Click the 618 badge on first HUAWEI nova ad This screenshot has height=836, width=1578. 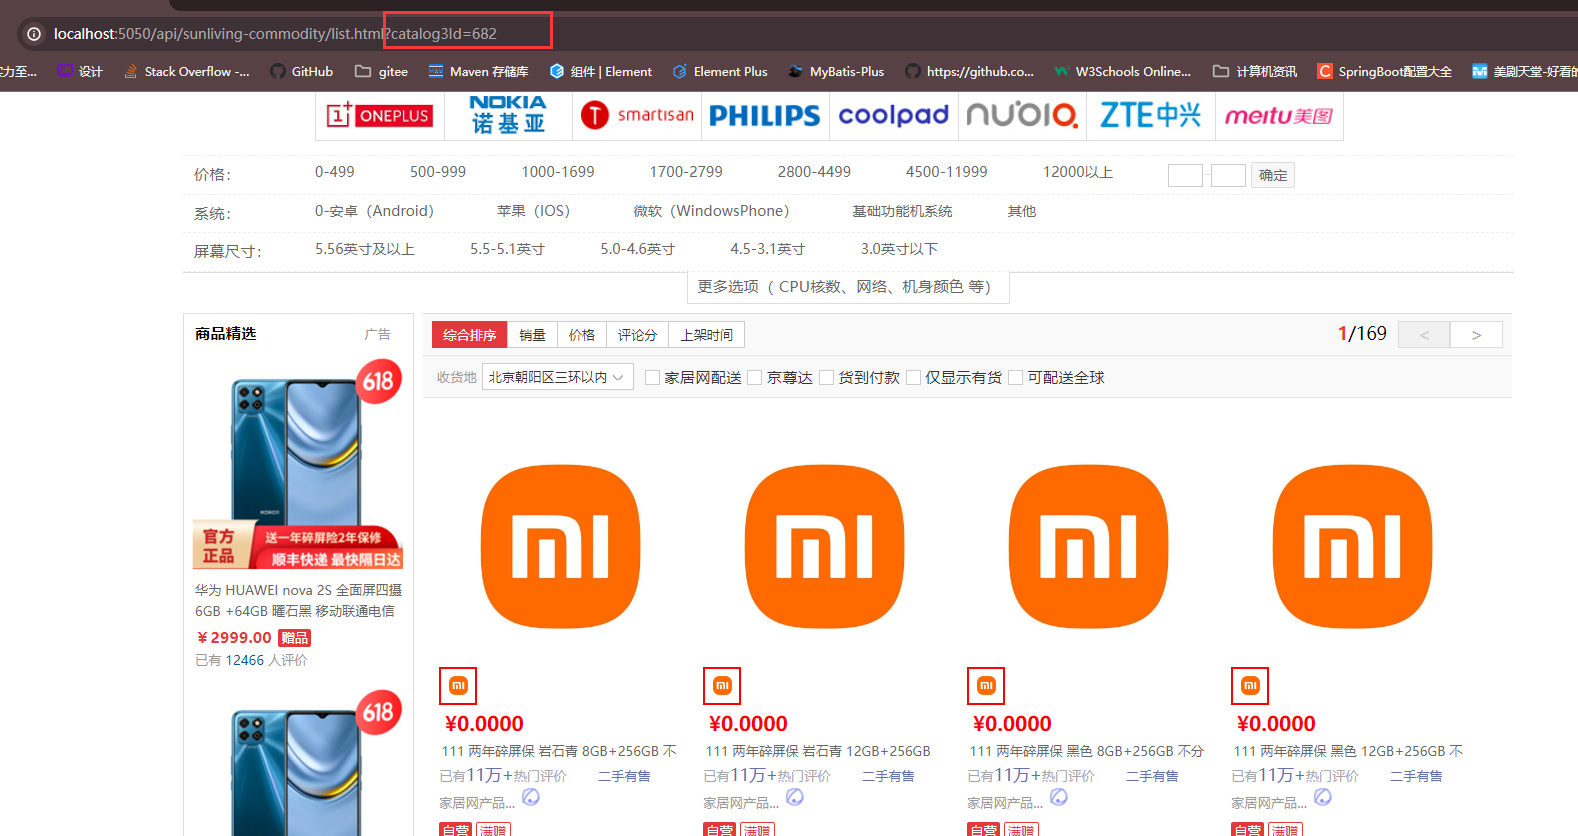click(x=378, y=381)
